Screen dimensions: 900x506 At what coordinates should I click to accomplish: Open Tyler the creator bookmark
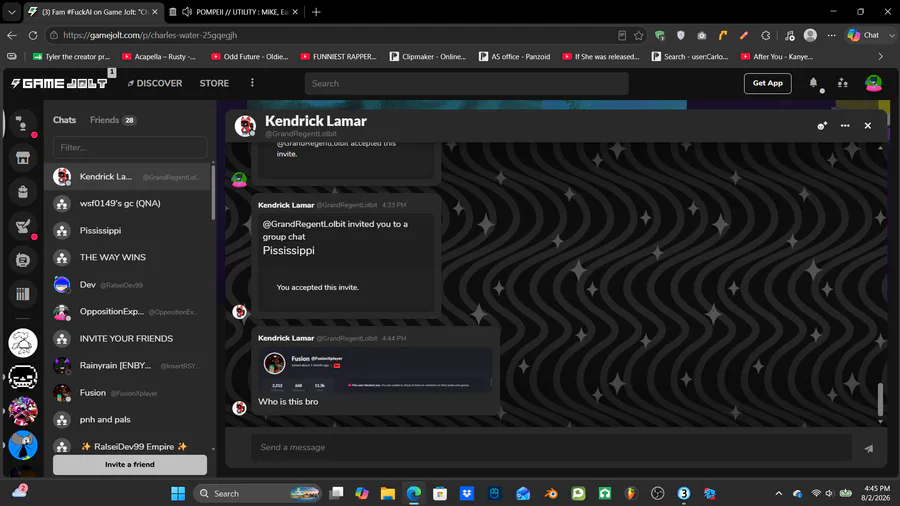pos(71,56)
